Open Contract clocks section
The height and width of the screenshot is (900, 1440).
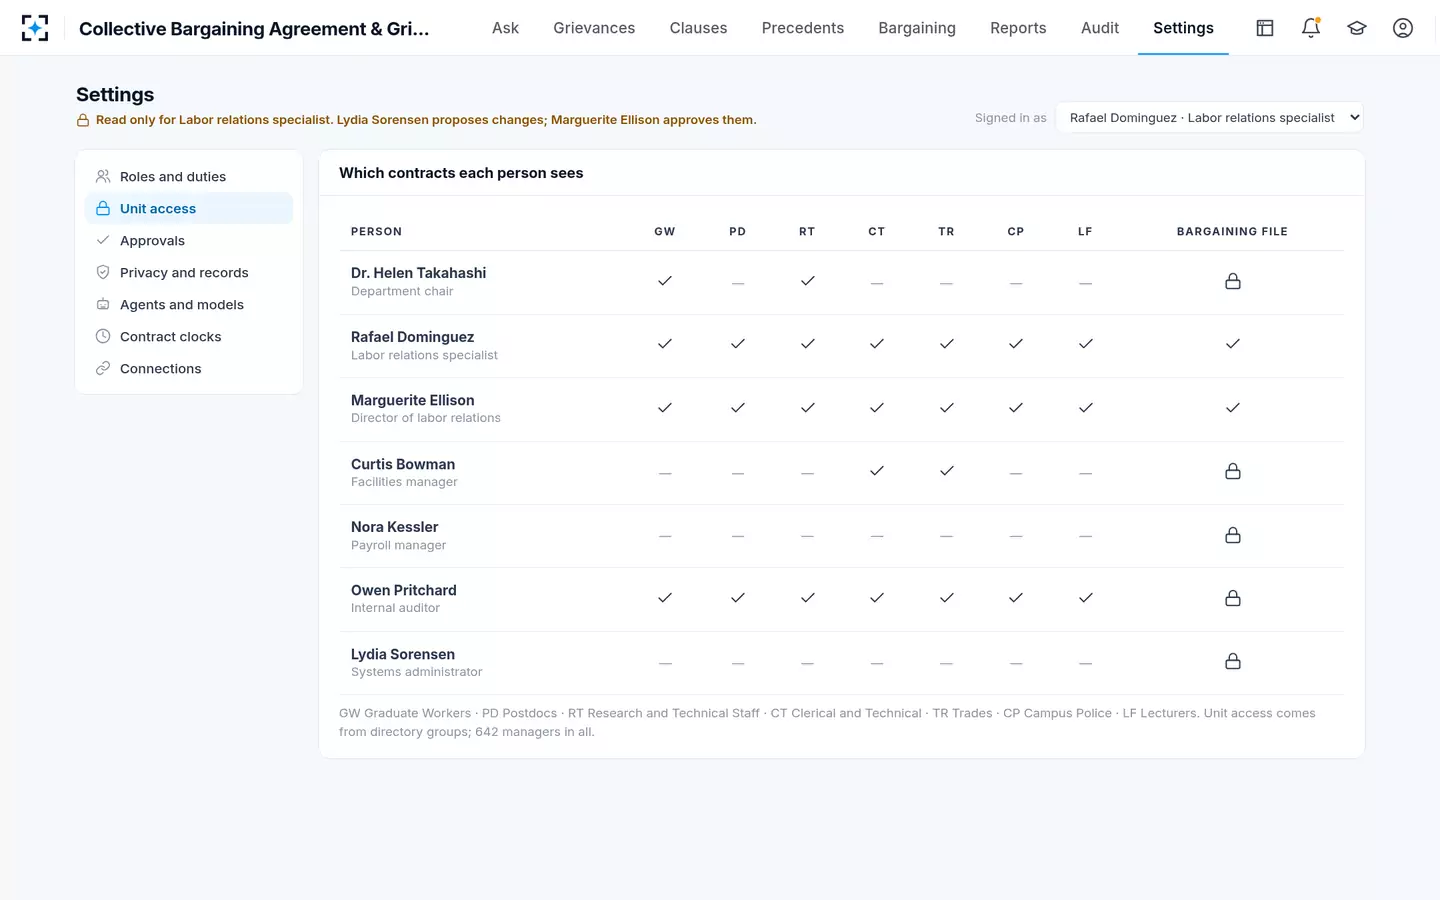pyautogui.click(x=189, y=336)
